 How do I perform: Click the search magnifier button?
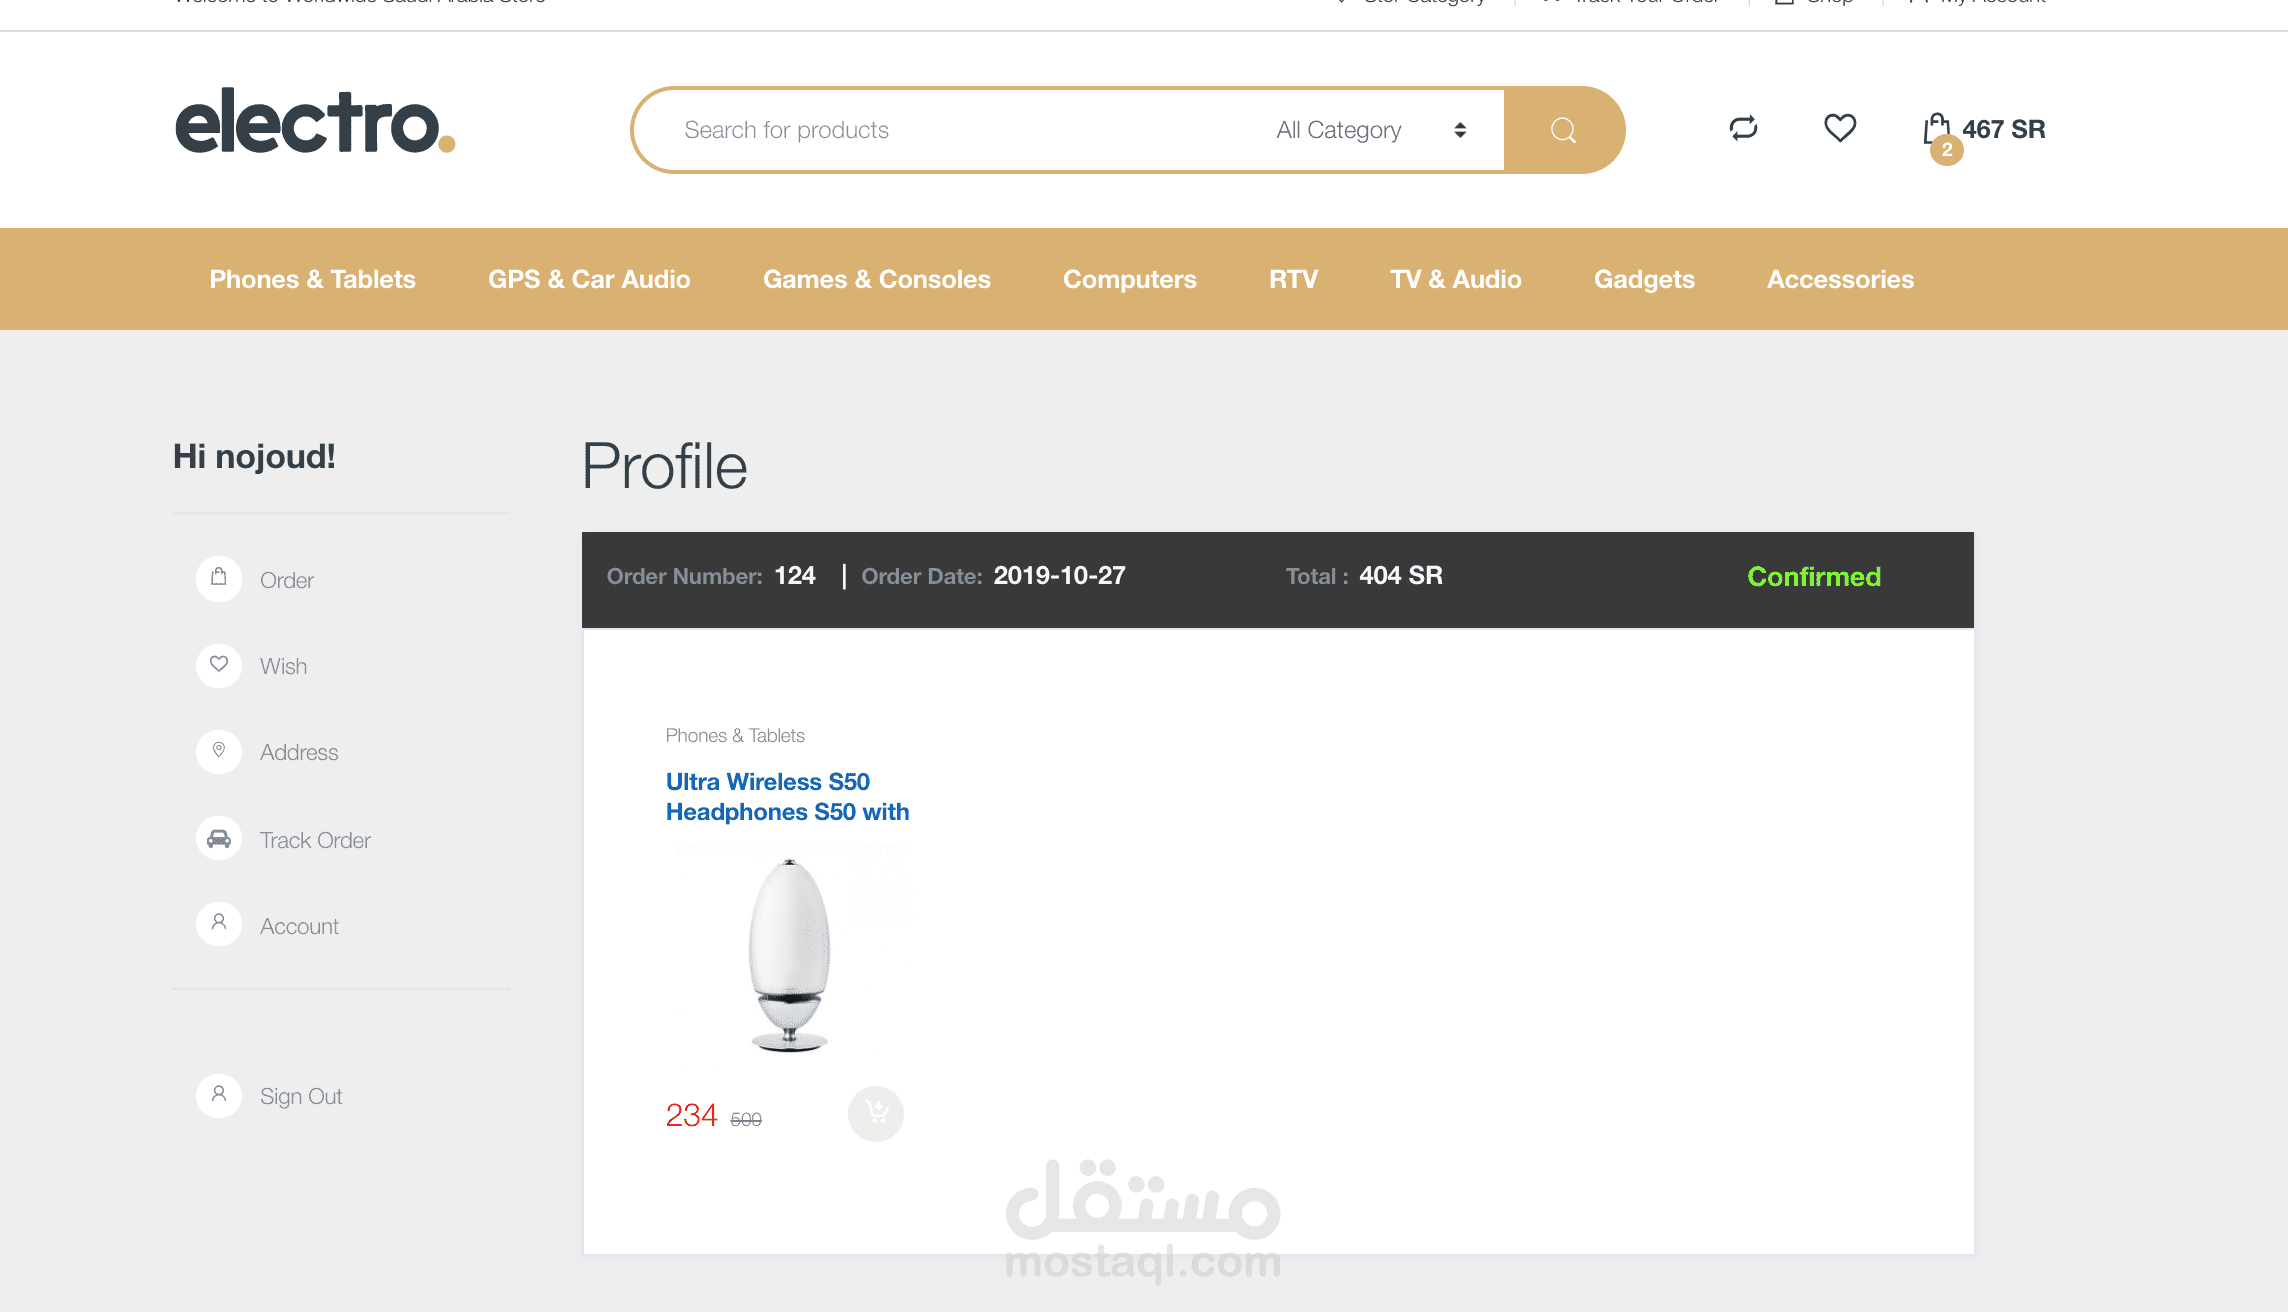[1563, 130]
